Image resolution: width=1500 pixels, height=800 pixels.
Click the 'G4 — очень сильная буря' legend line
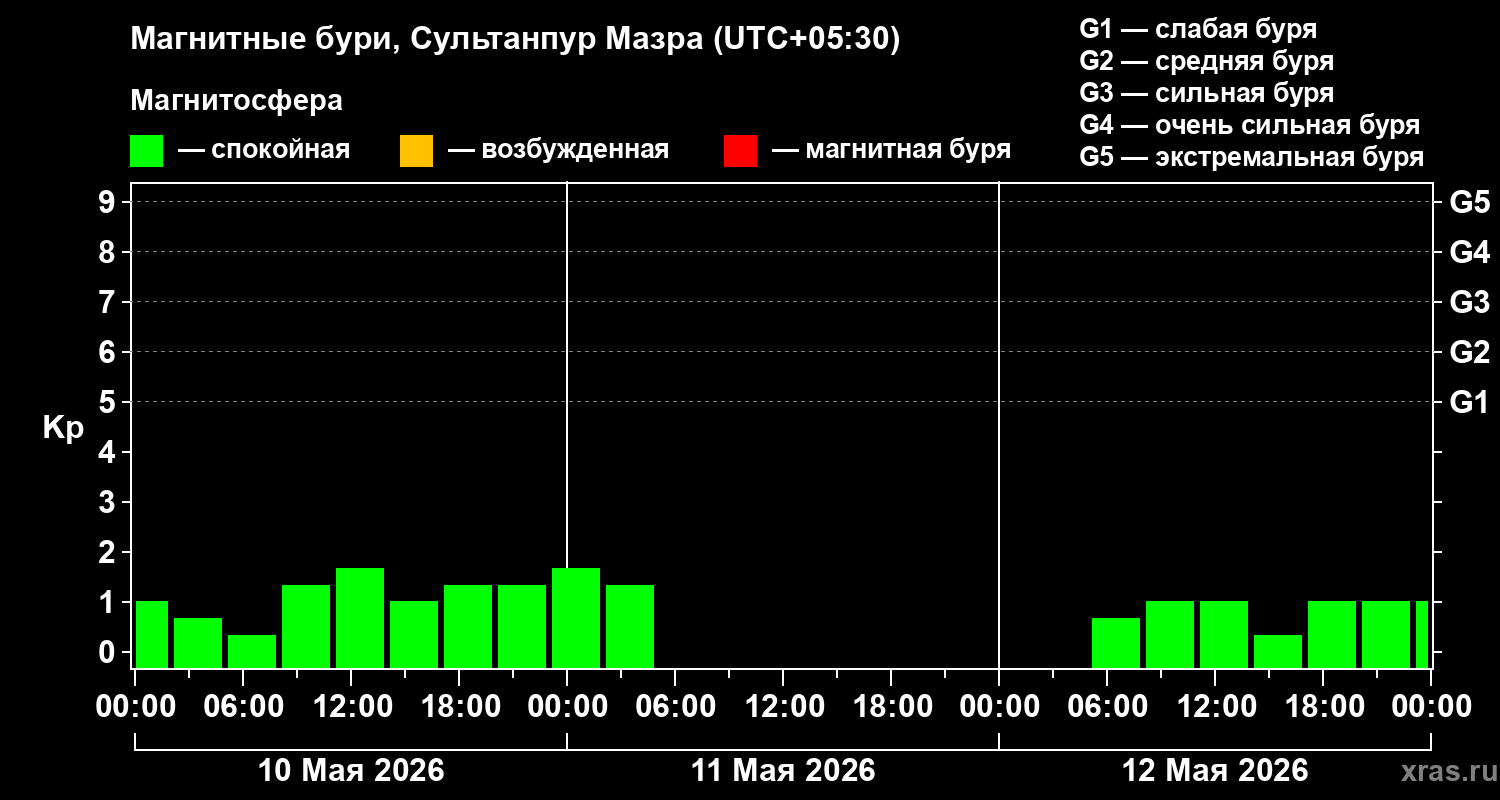click(1249, 125)
